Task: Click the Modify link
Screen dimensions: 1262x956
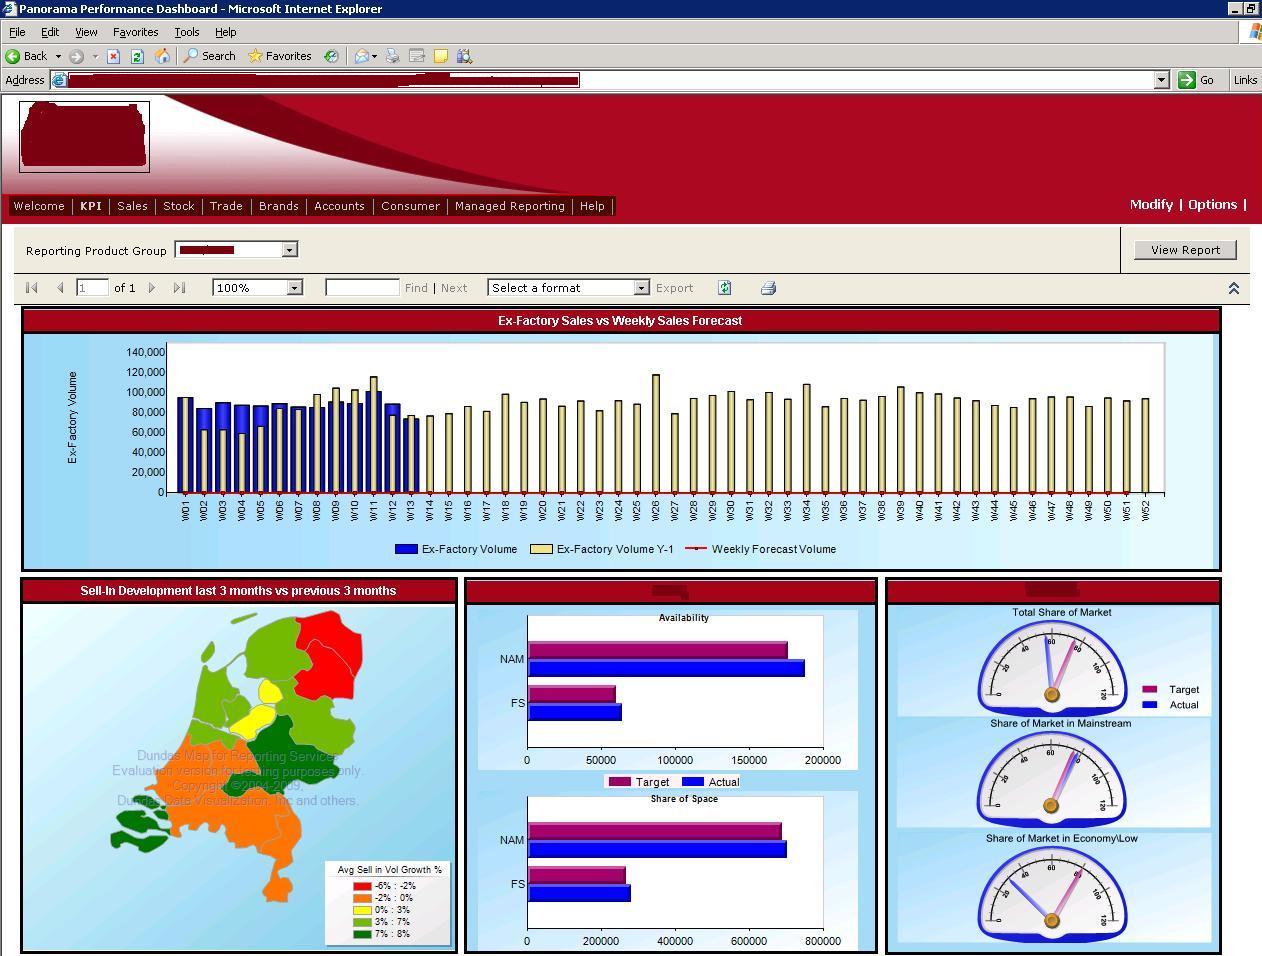Action: (x=1151, y=204)
